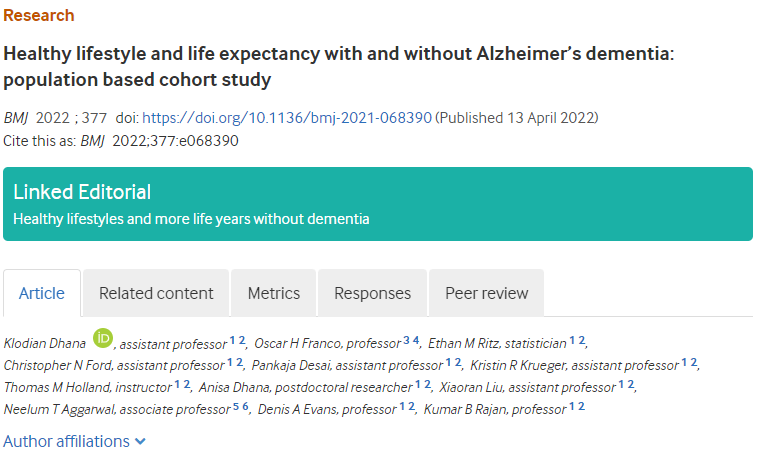Click the Research section label
The height and width of the screenshot is (453, 759).
[39, 15]
